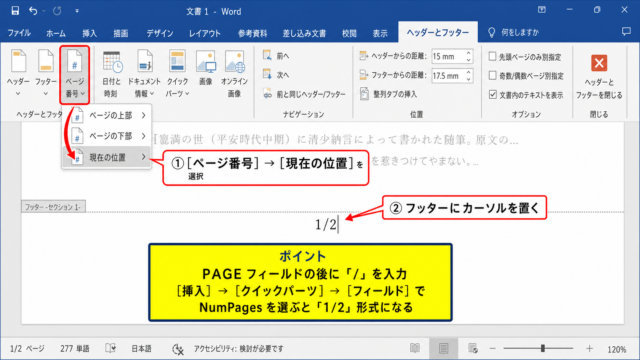Viewport: 640px width, 360px height.
Task: Click footer text 1/2 in document
Action: coord(326,224)
